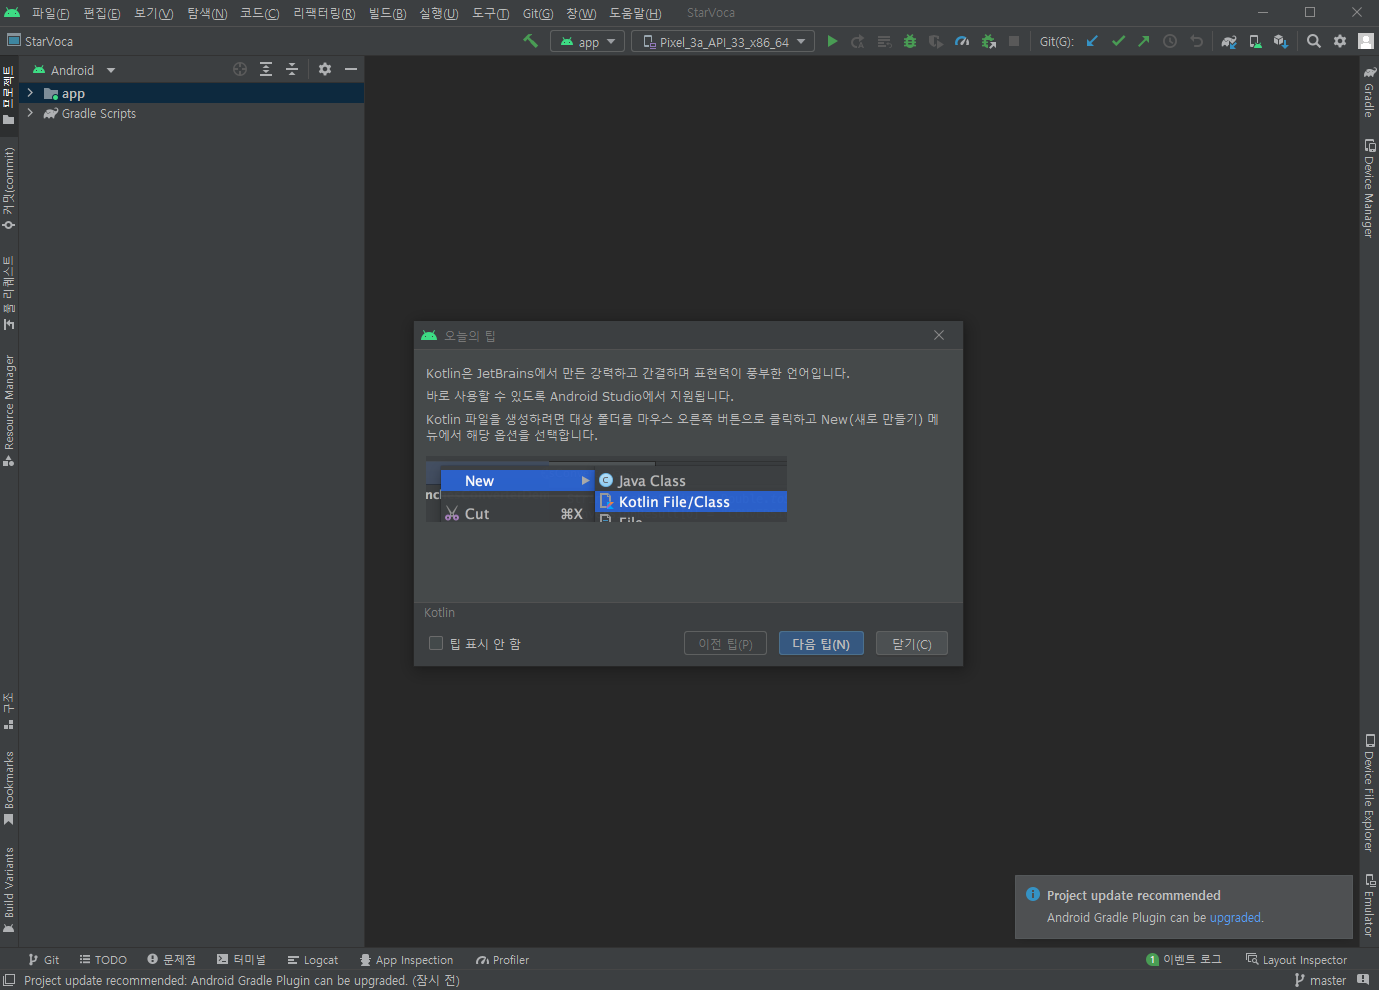Screen dimensions: 1379x990
Task: Click the notifications icon in status bar
Action: point(1363,980)
